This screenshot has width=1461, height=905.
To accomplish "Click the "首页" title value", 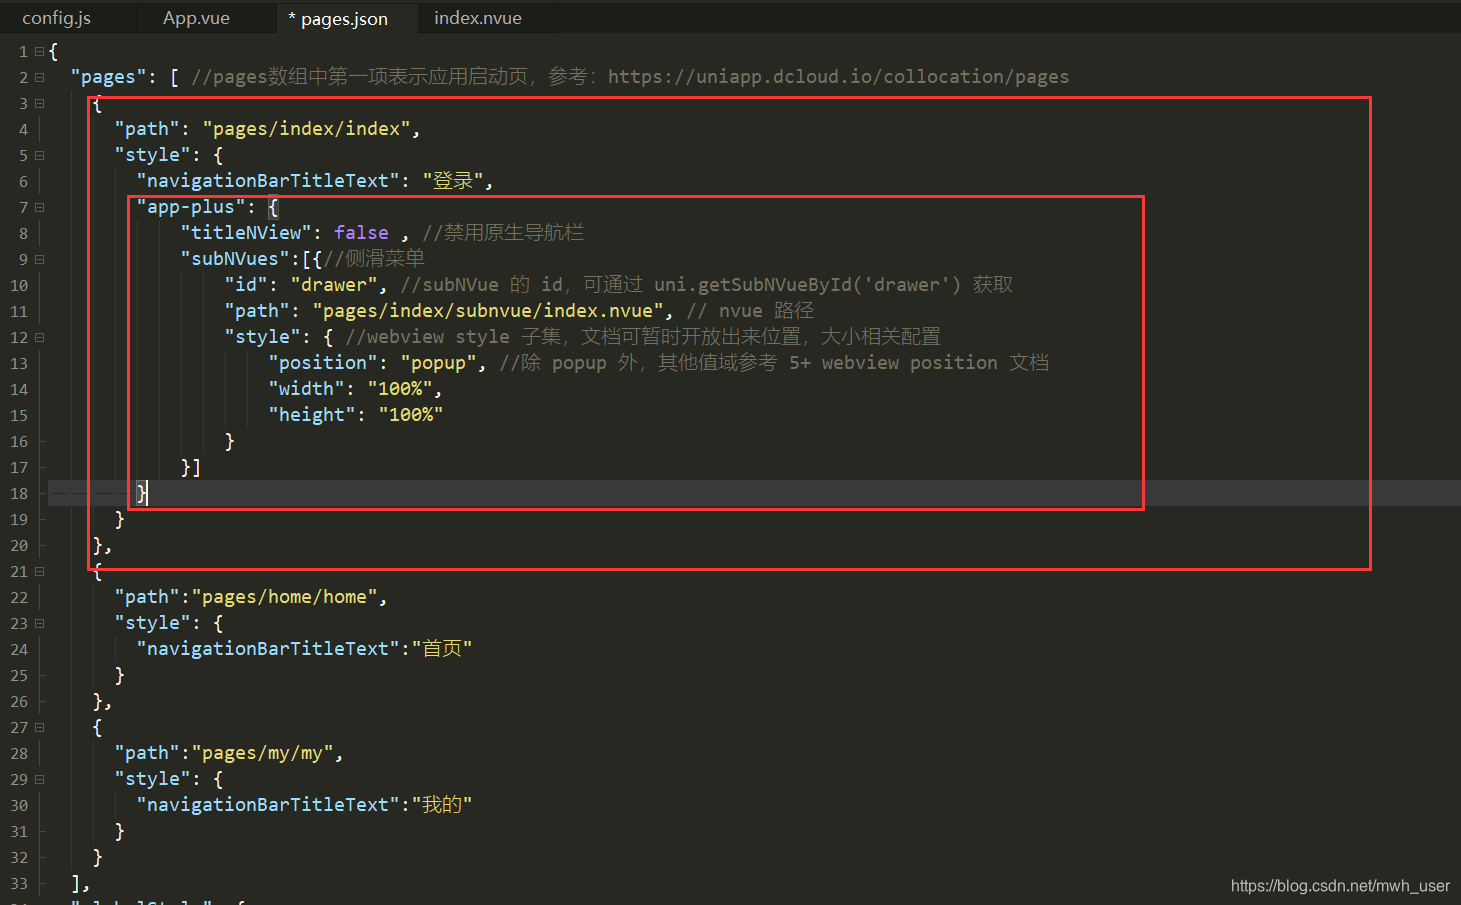I will pyautogui.click(x=442, y=649).
